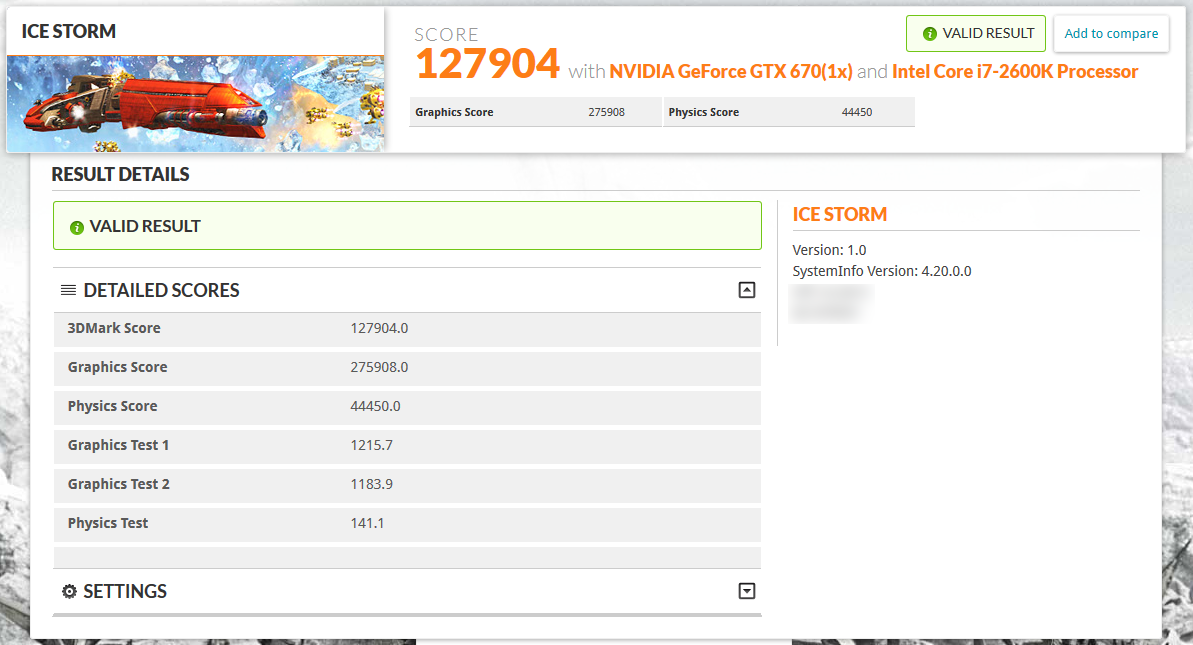Image resolution: width=1193 pixels, height=645 pixels.
Task: Click the SETTINGS heading text
Action: click(125, 591)
